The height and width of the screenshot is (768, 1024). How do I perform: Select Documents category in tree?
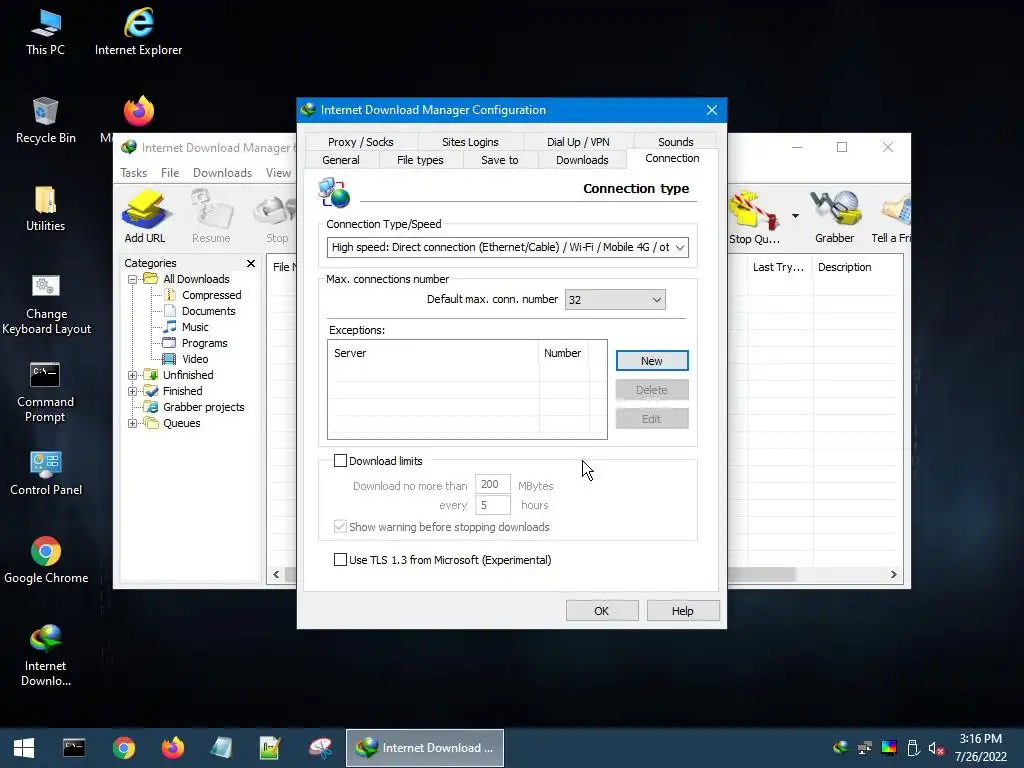[208, 312]
